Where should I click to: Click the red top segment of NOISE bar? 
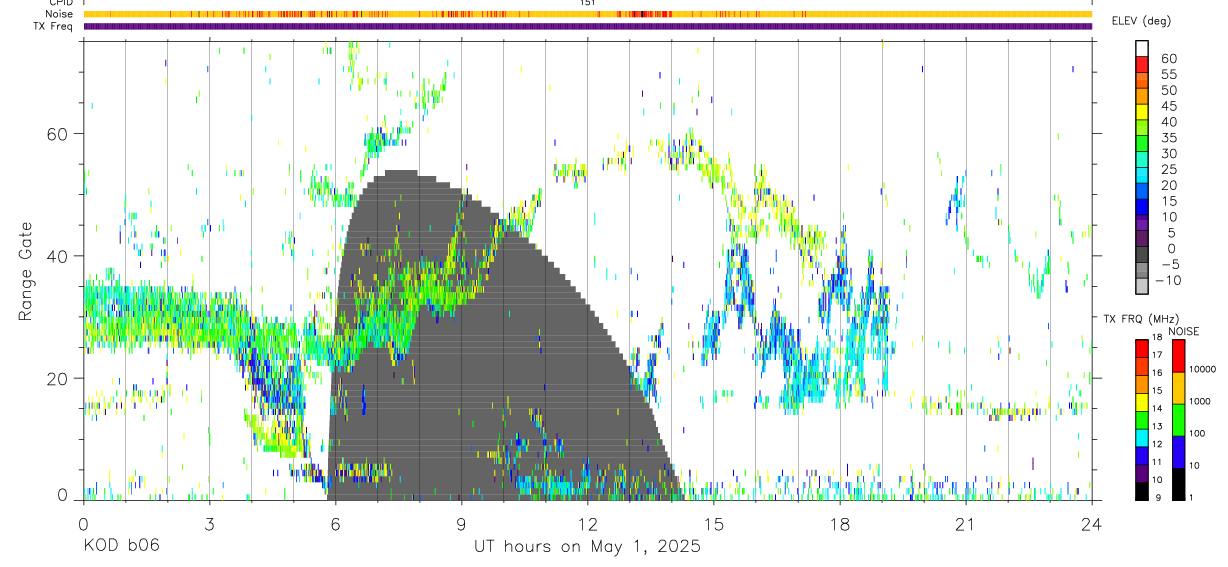tap(1178, 356)
